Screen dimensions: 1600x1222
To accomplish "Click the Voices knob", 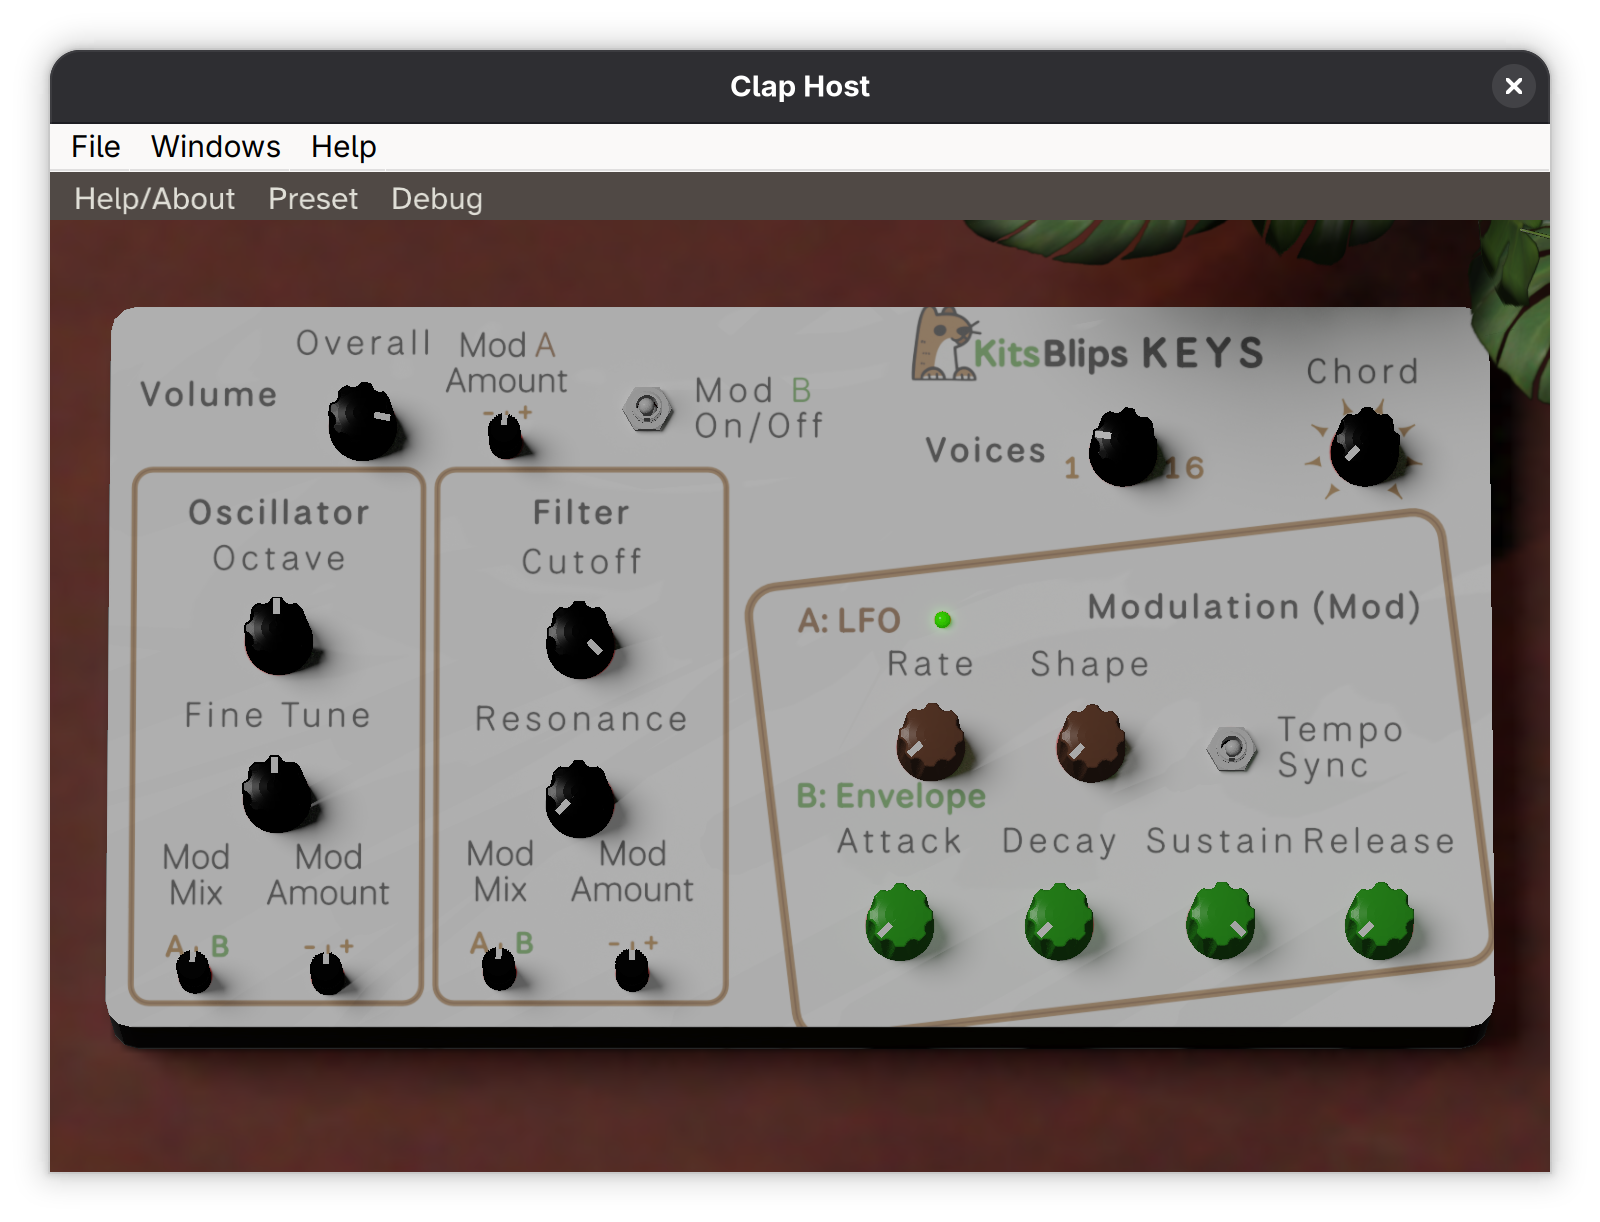I will tap(1123, 447).
